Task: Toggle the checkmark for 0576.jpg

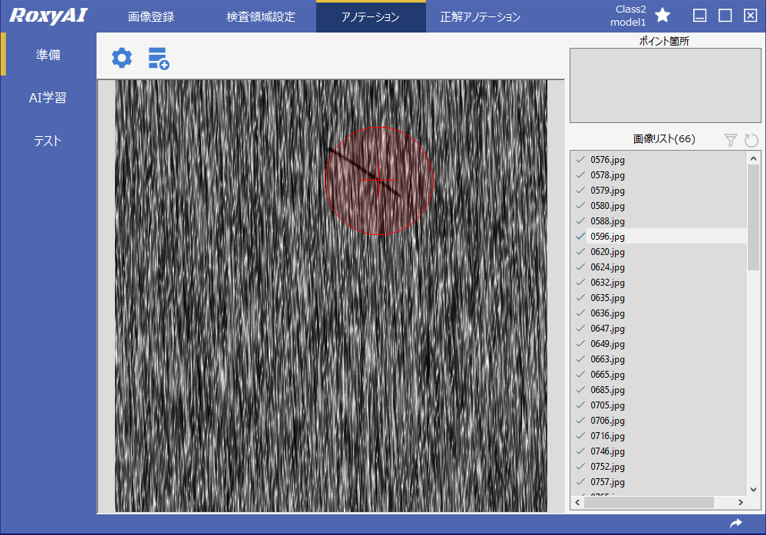Action: tap(580, 159)
